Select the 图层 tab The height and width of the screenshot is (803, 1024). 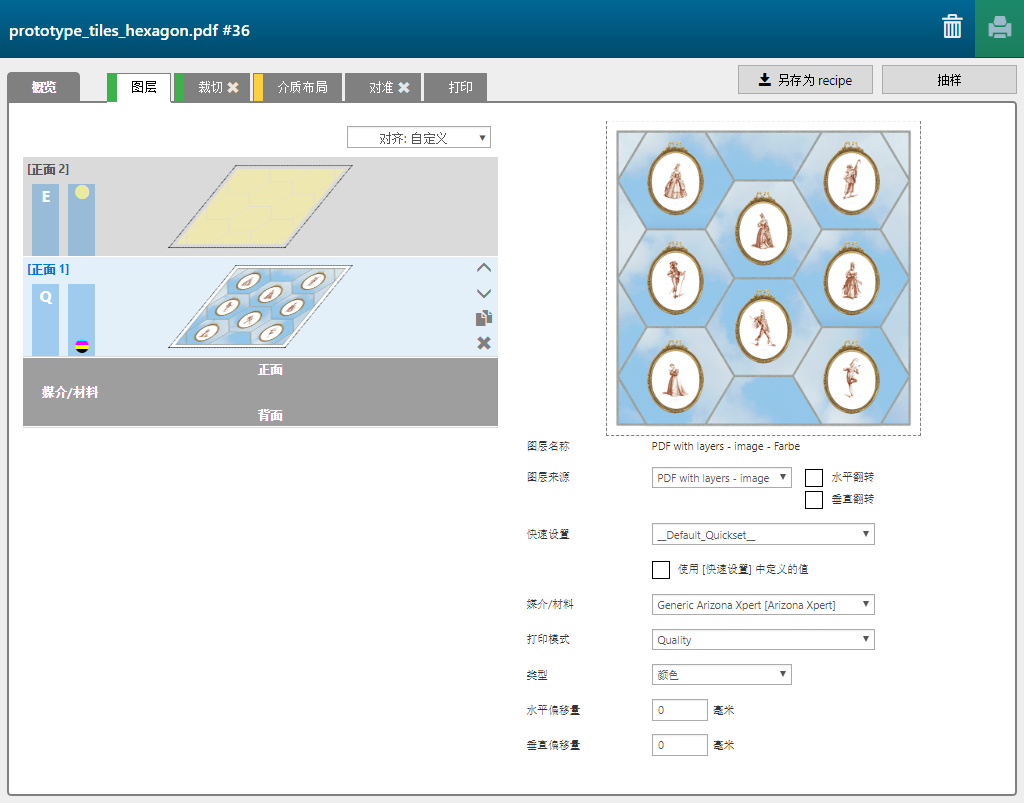pyautogui.click(x=139, y=87)
